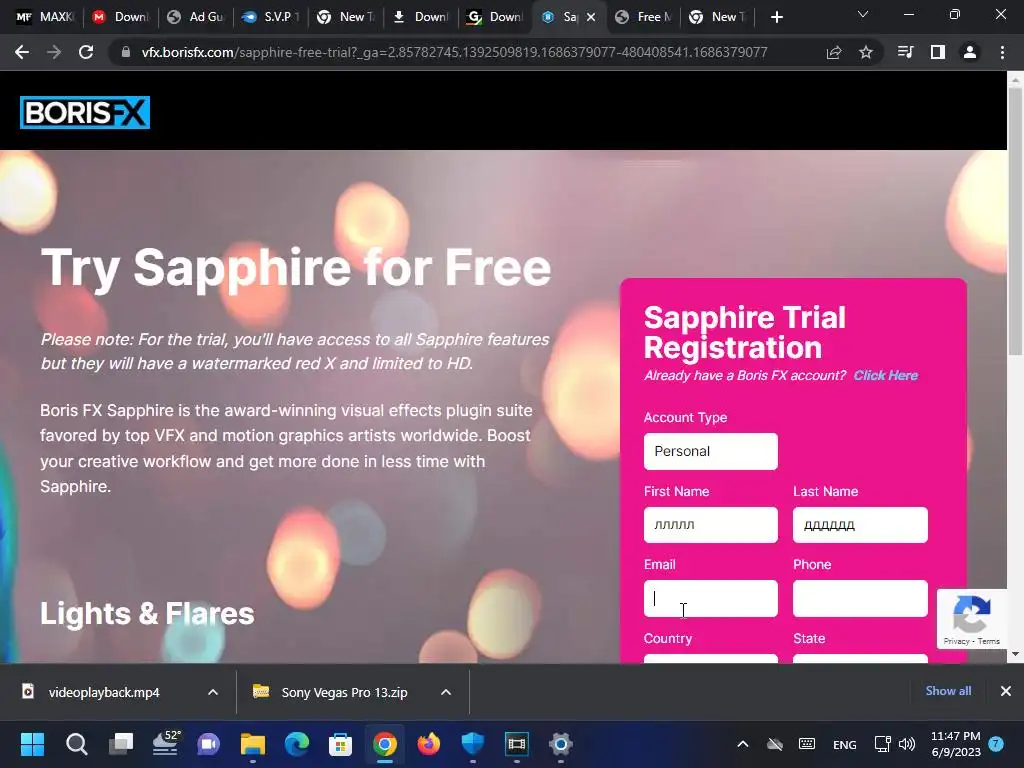Toggle the browser side panel icon
1024x768 pixels.
[x=938, y=52]
